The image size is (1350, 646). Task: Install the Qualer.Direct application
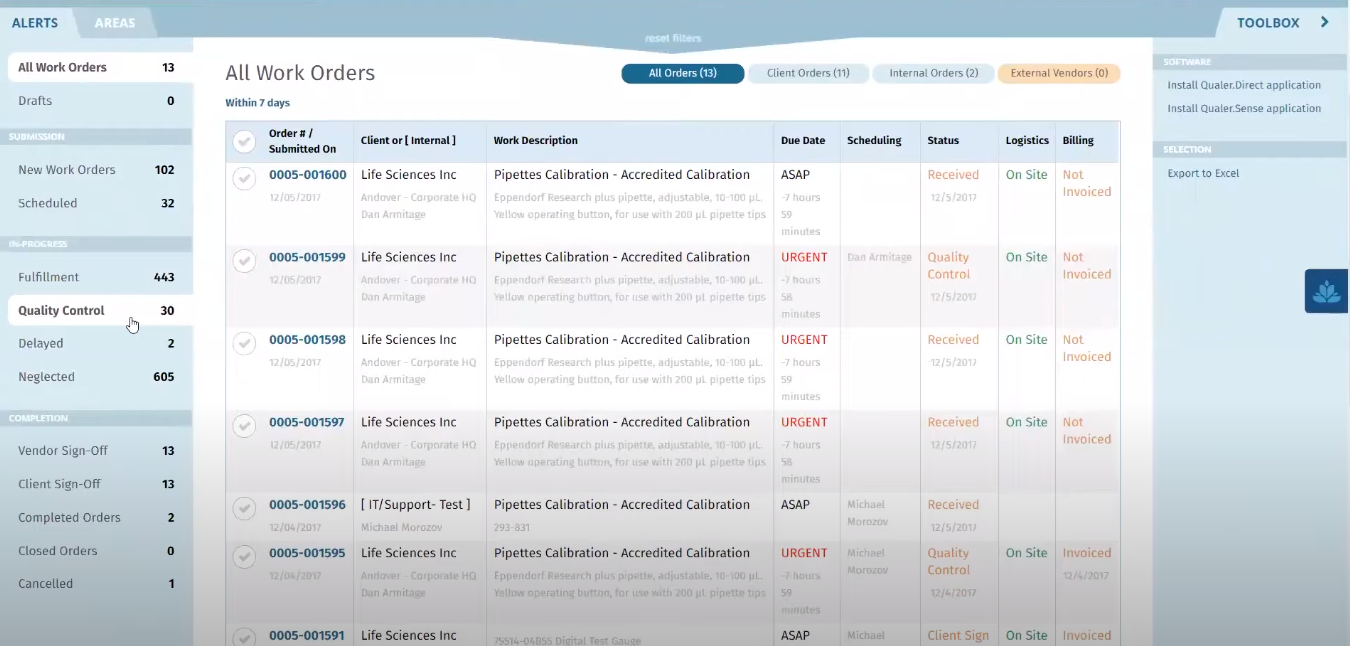click(x=1244, y=85)
